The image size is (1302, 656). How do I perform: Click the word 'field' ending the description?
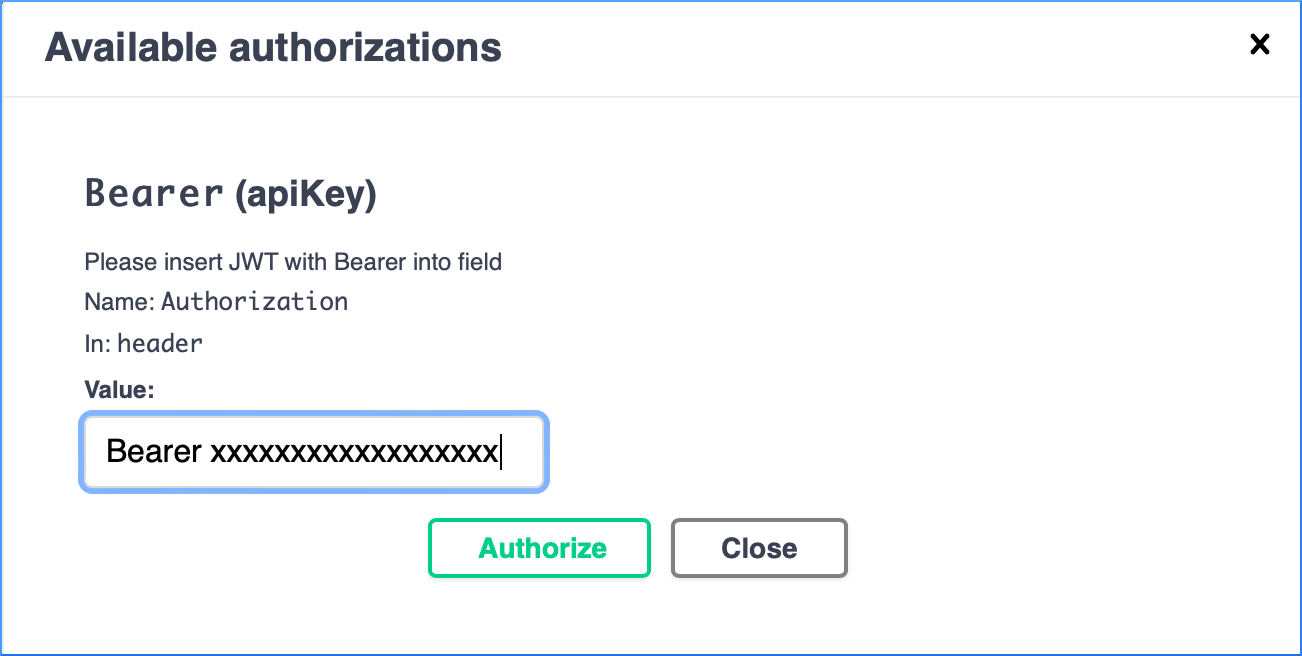(477, 262)
